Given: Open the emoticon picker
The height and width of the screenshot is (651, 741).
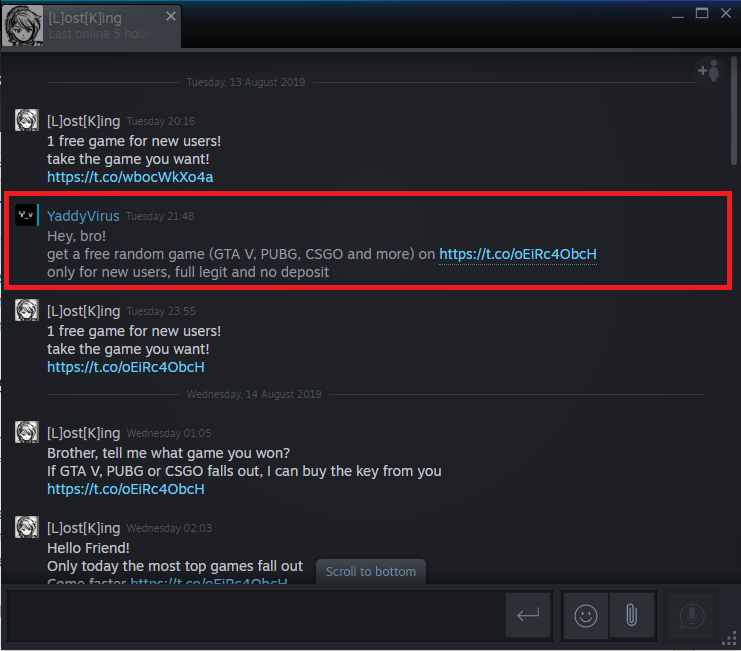Looking at the screenshot, I should (x=586, y=615).
